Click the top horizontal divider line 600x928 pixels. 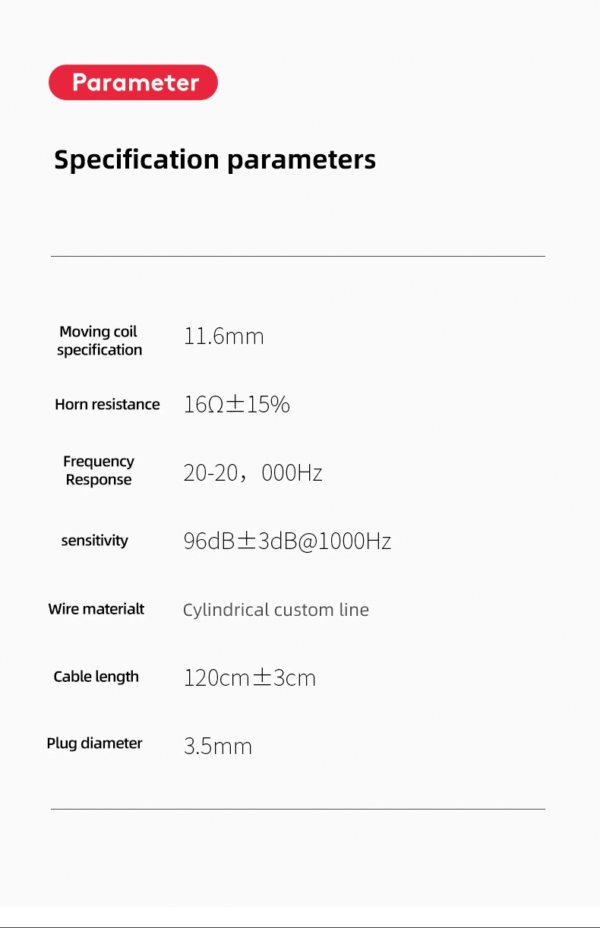[298, 256]
